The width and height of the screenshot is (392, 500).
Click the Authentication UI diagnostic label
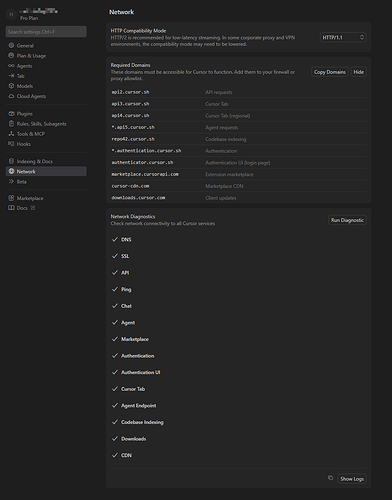pos(141,372)
